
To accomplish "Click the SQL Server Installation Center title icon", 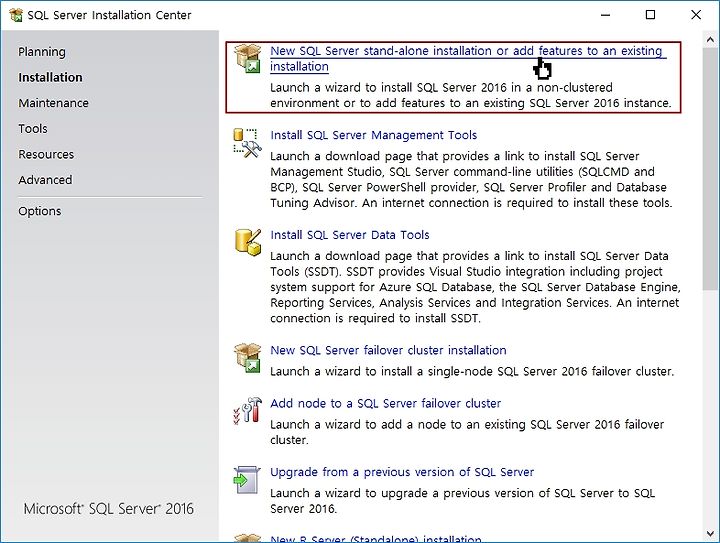I will coord(16,15).
